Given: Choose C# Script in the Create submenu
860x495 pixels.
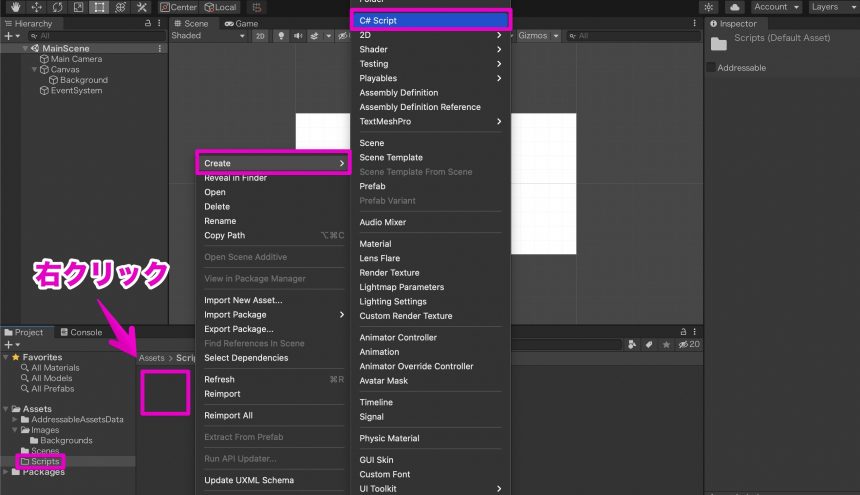Looking at the screenshot, I should 431,20.
